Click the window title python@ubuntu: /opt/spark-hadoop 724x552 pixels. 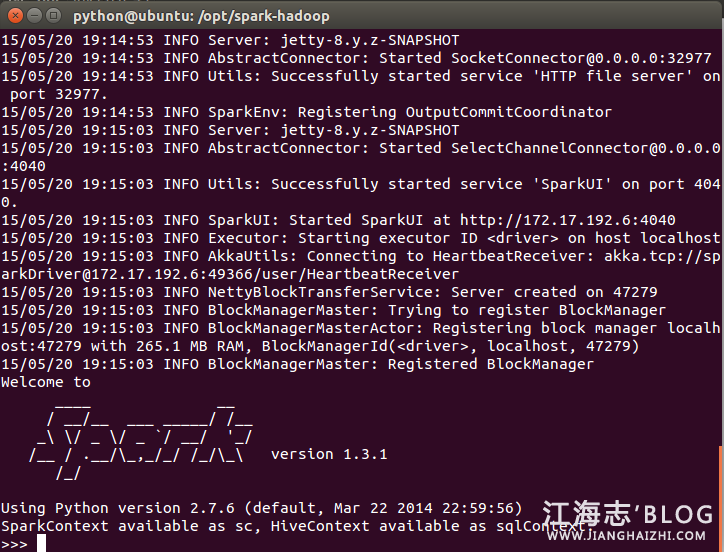click(x=201, y=16)
